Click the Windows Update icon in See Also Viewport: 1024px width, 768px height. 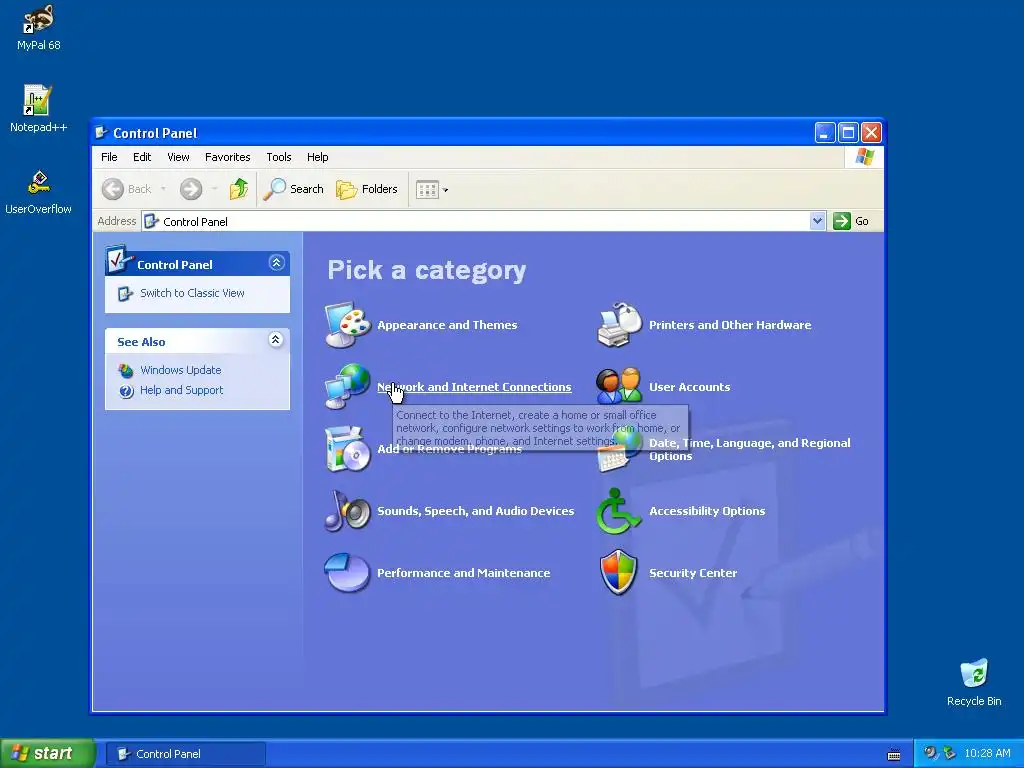[x=126, y=370]
